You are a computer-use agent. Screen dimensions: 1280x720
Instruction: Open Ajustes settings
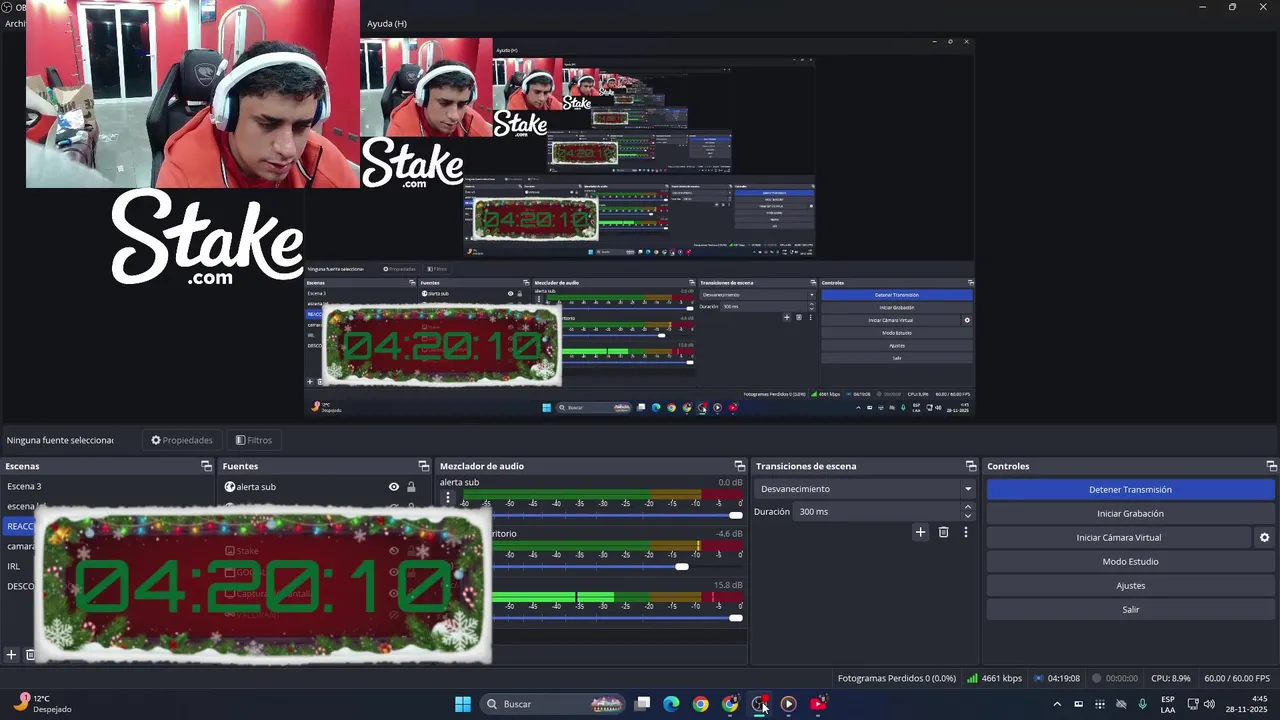pyautogui.click(x=1130, y=585)
